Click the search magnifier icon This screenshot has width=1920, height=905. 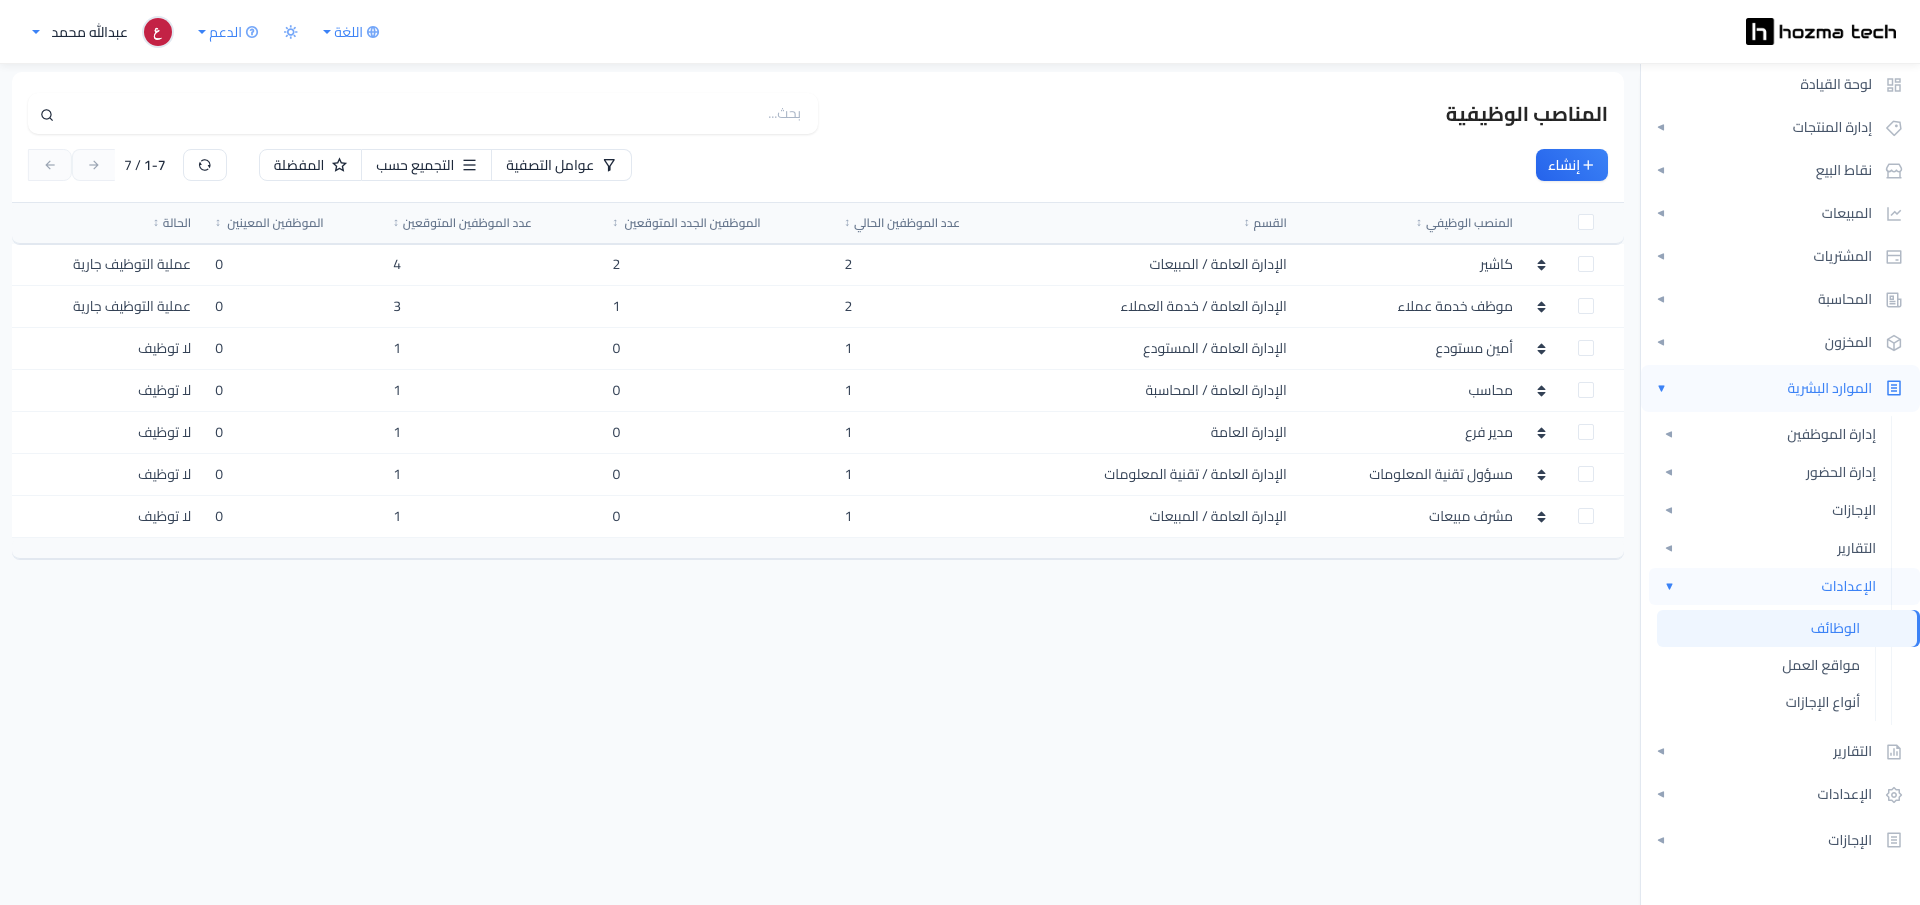point(47,115)
